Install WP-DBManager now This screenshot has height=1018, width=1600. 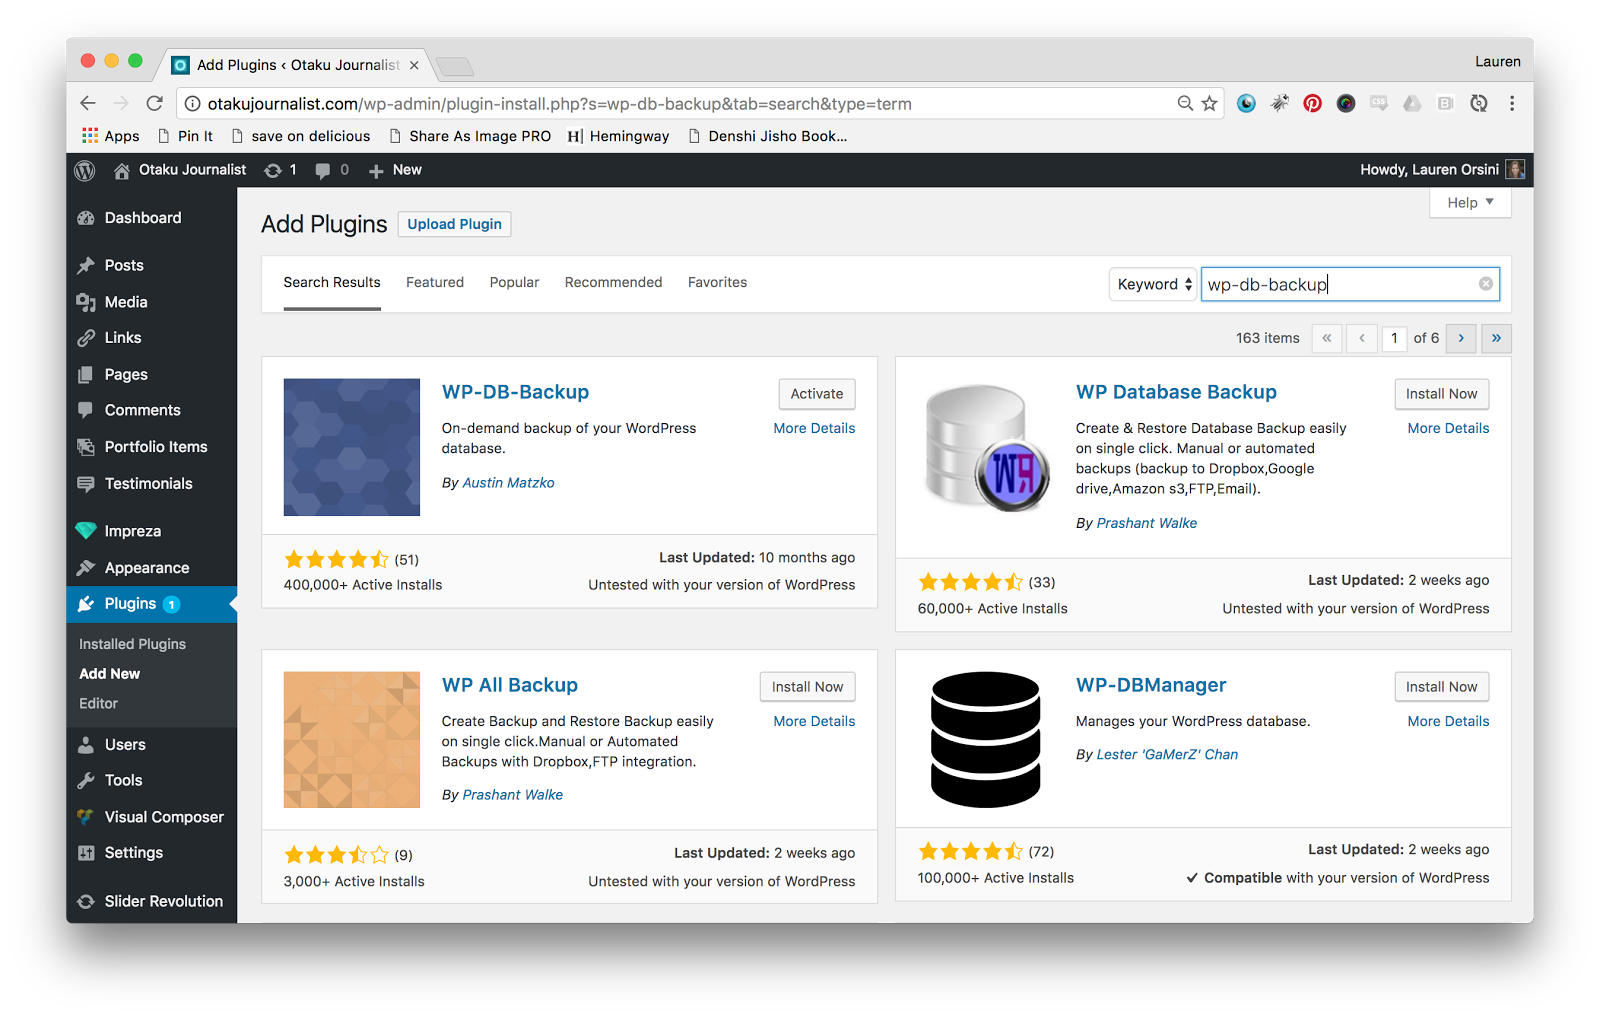[x=1441, y=687]
